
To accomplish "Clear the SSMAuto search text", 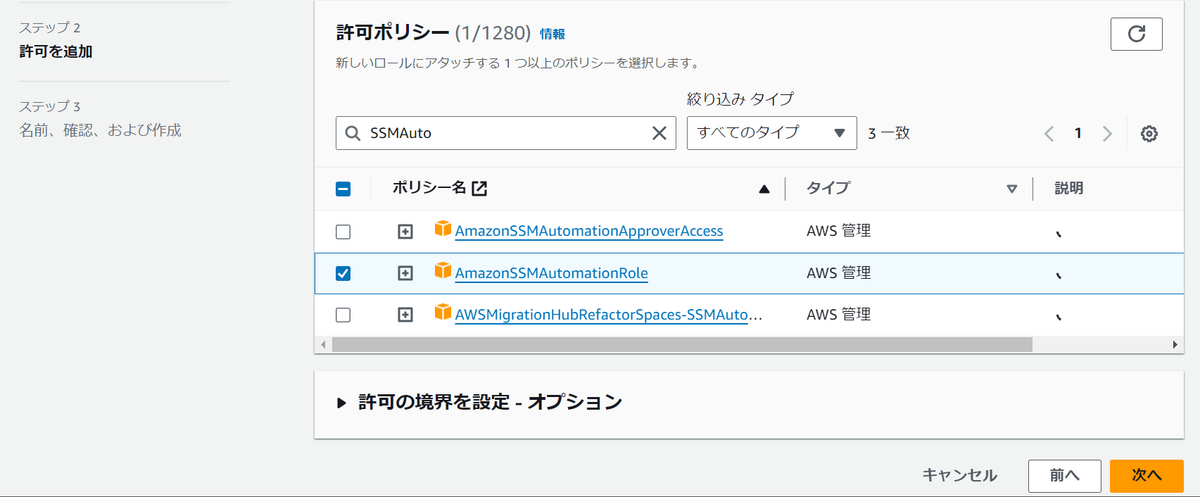I will tap(659, 132).
